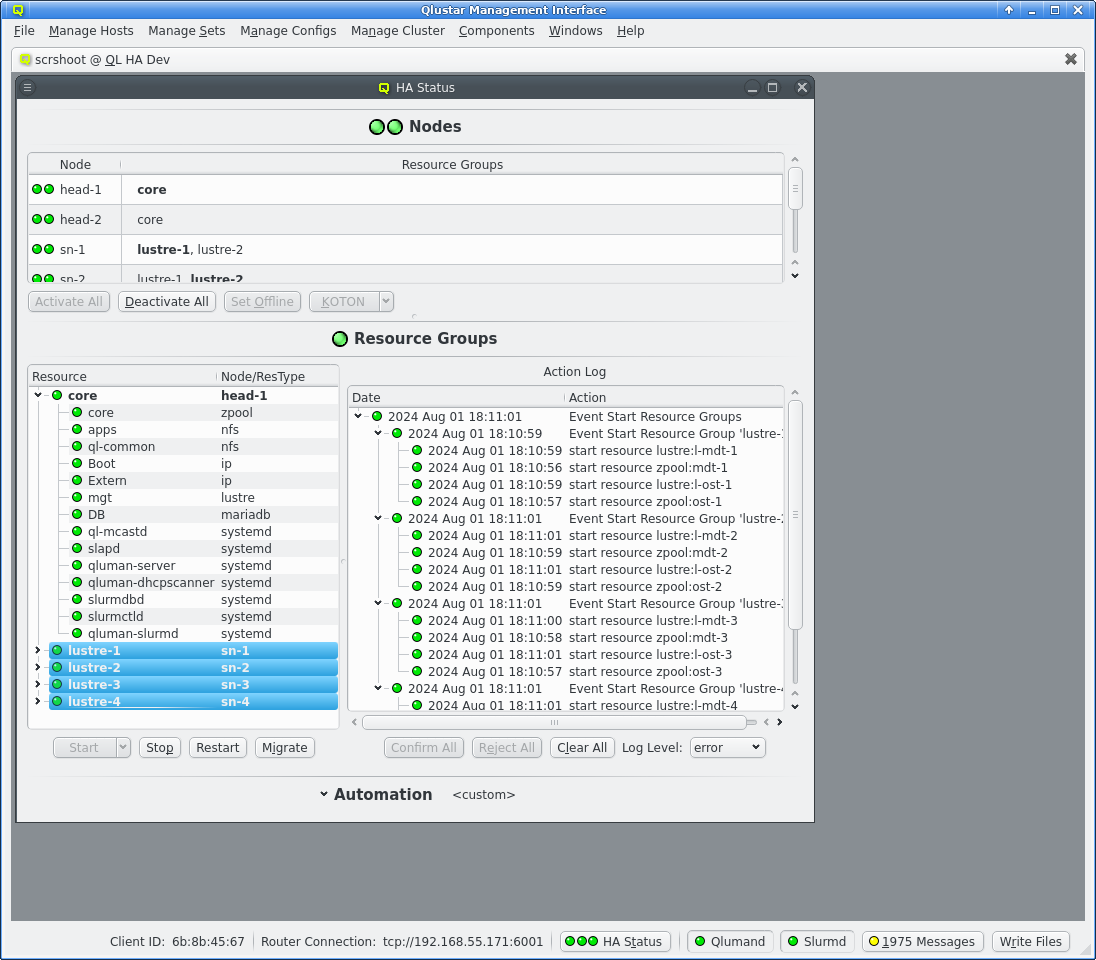The image size is (1096, 960).
Task: Click the Stop button
Action: [x=159, y=747]
